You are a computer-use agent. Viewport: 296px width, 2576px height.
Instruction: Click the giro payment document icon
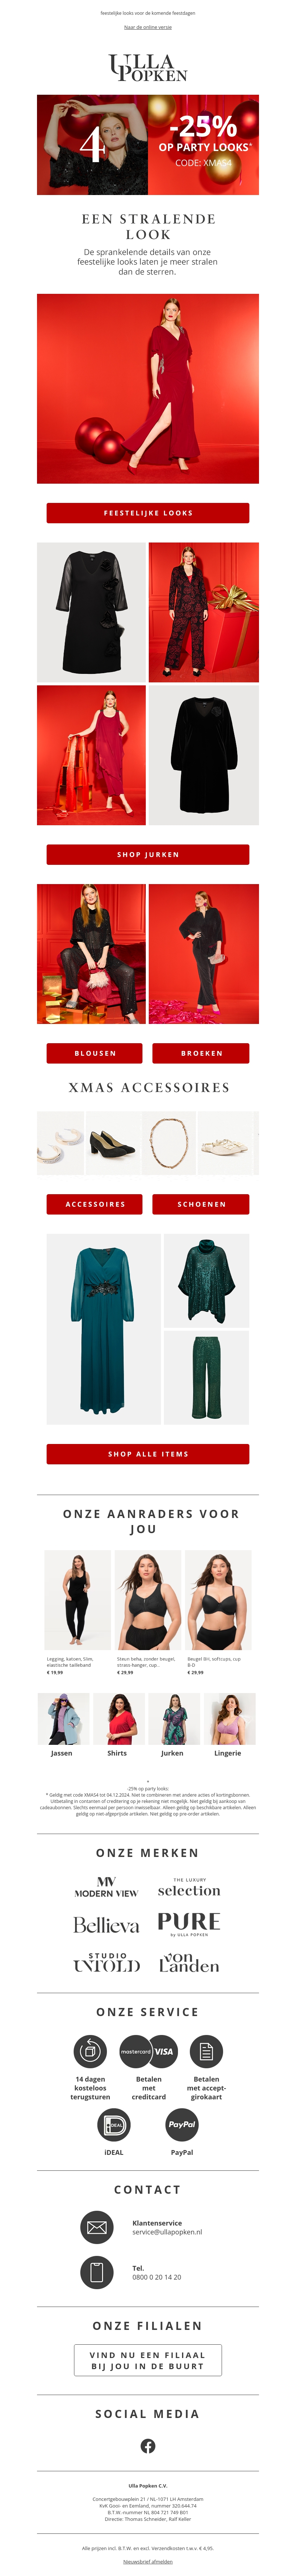(x=206, y=2051)
